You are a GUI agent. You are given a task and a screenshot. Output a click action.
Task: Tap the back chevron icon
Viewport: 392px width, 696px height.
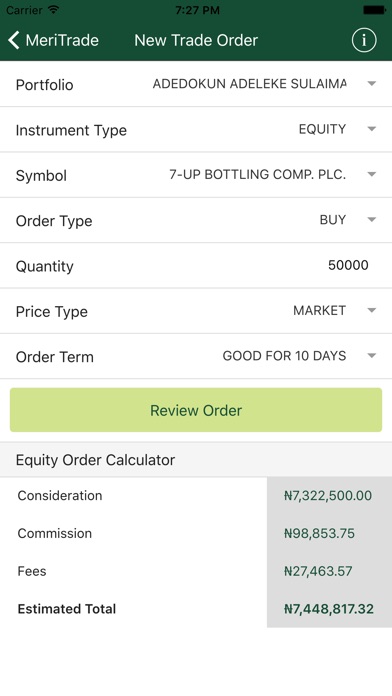[x=14, y=40]
